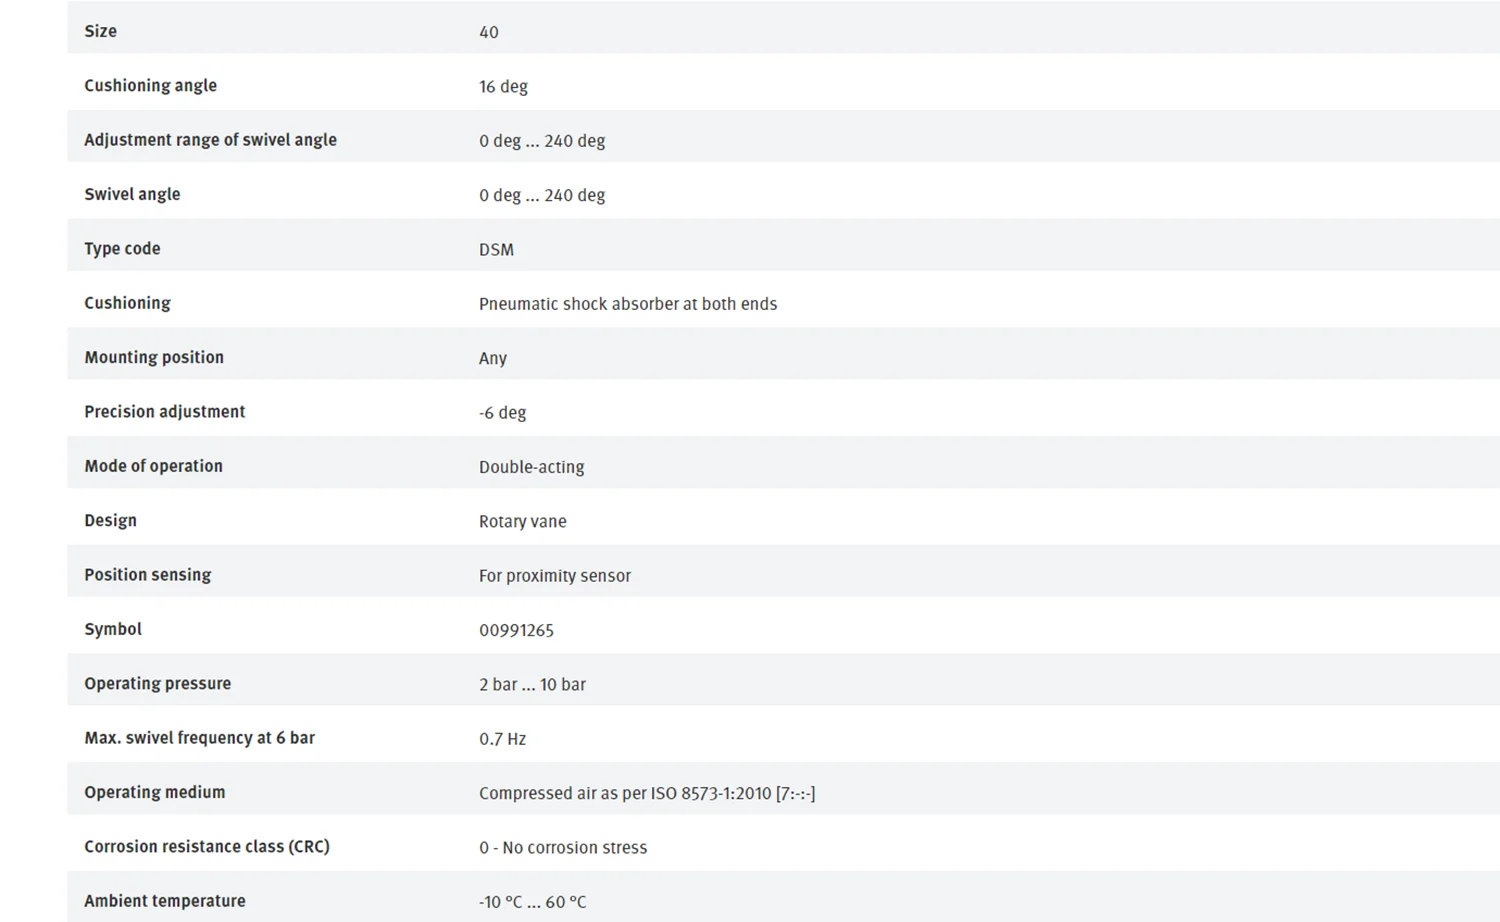
Task: Click the Compressed air ISO 8573-1:2010 value
Action: (647, 793)
